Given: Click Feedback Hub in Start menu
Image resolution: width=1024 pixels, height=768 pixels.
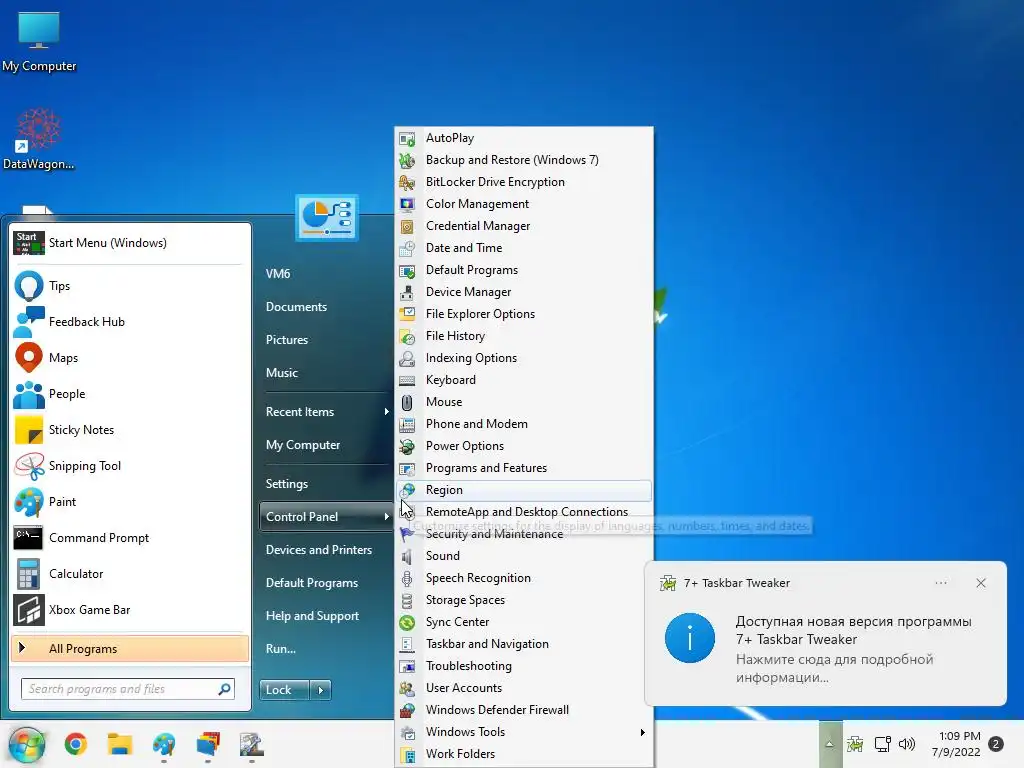Looking at the screenshot, I should click(130, 322).
